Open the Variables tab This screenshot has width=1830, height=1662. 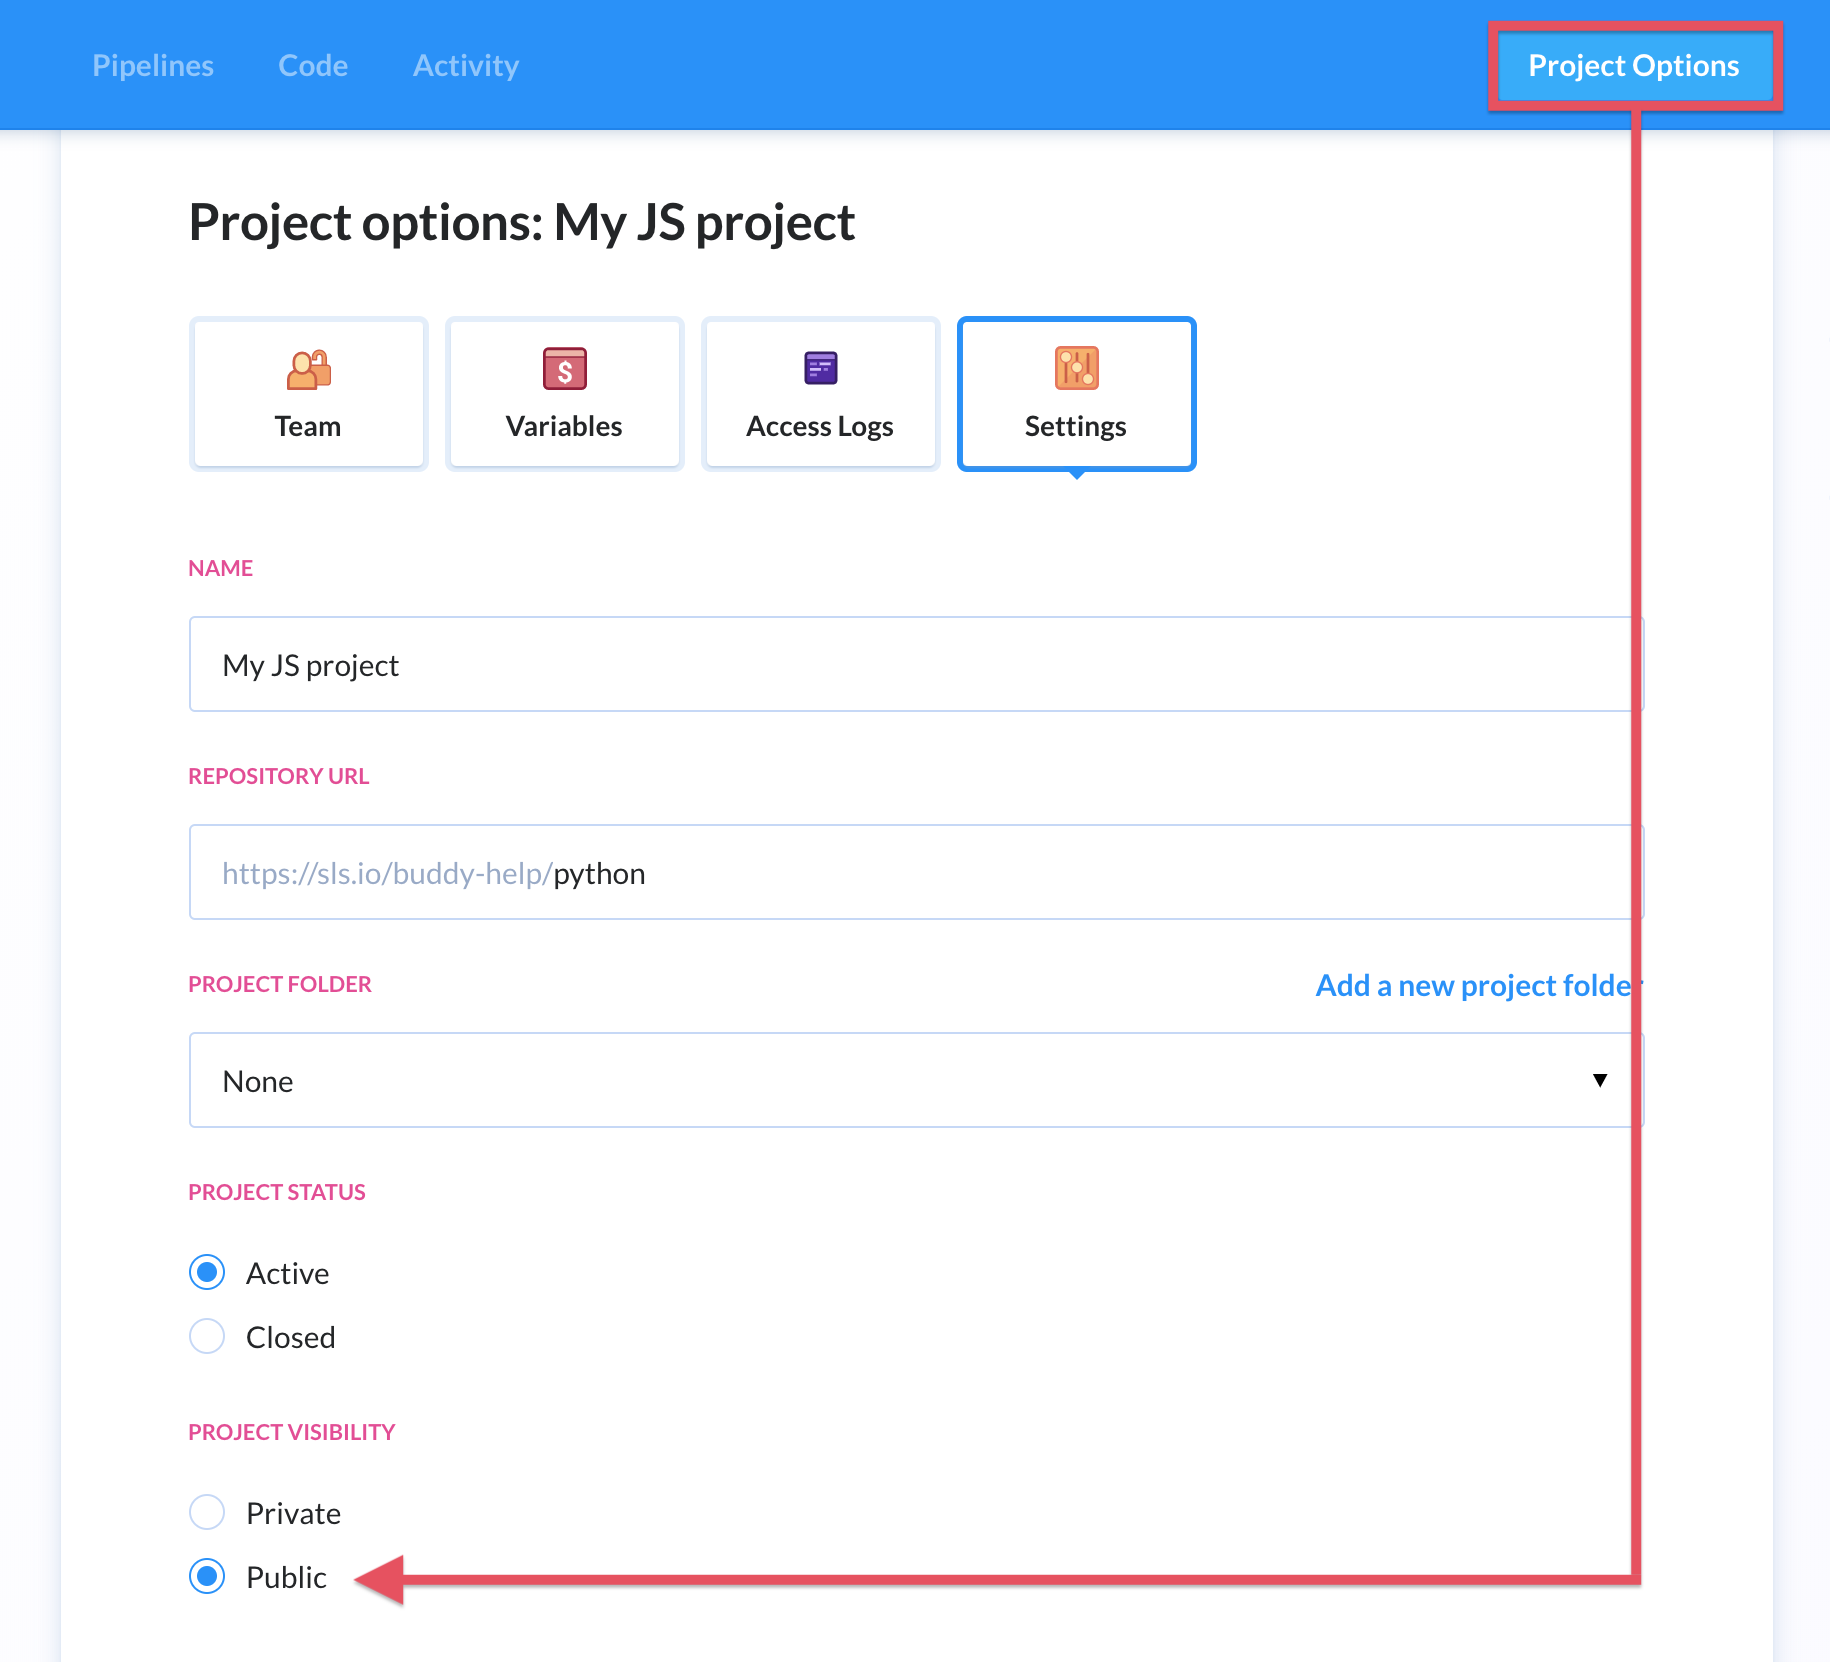(x=564, y=394)
